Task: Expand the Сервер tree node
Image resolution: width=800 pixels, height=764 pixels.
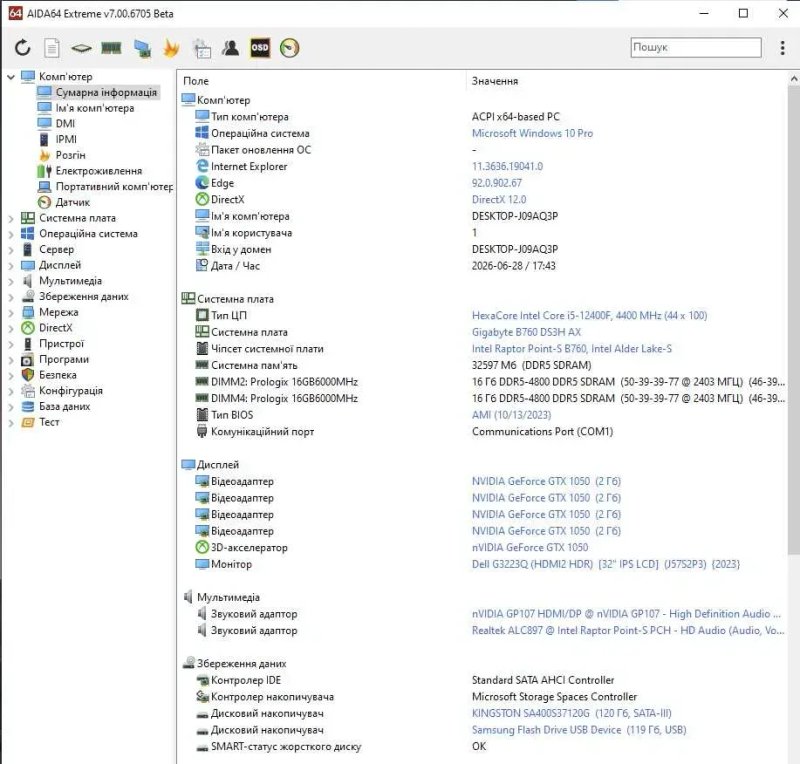Action: coord(11,250)
